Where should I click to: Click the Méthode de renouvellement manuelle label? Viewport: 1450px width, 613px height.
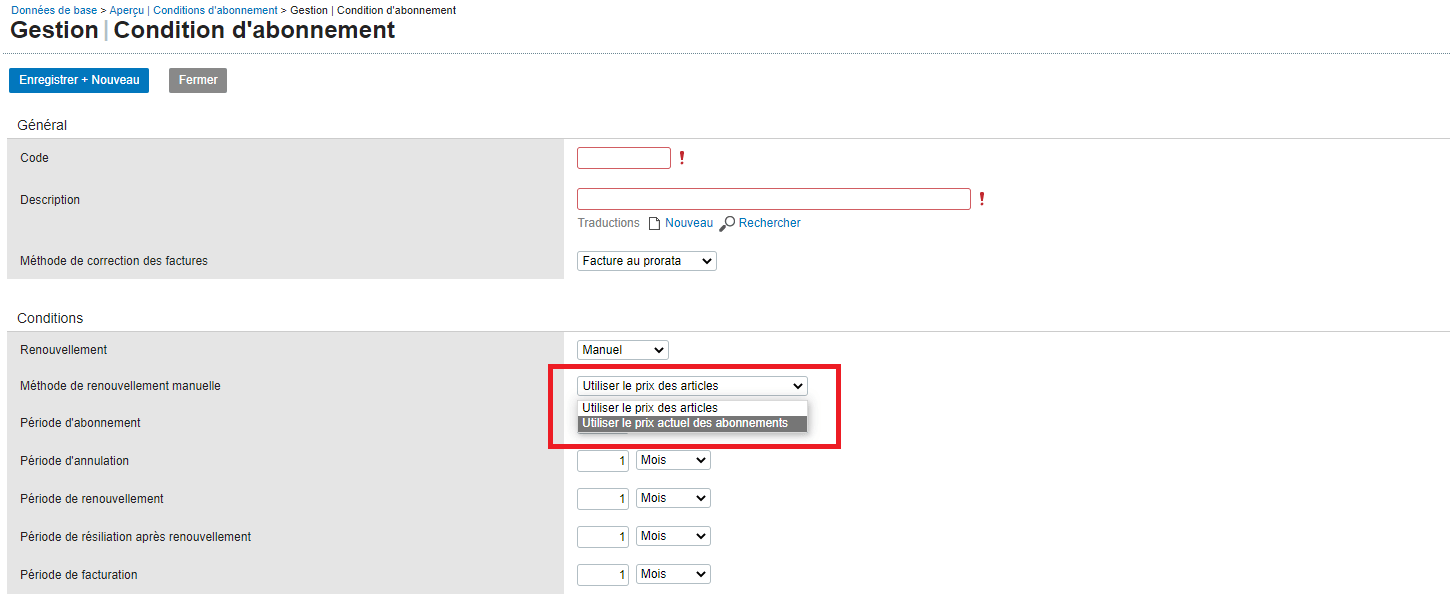(120, 386)
